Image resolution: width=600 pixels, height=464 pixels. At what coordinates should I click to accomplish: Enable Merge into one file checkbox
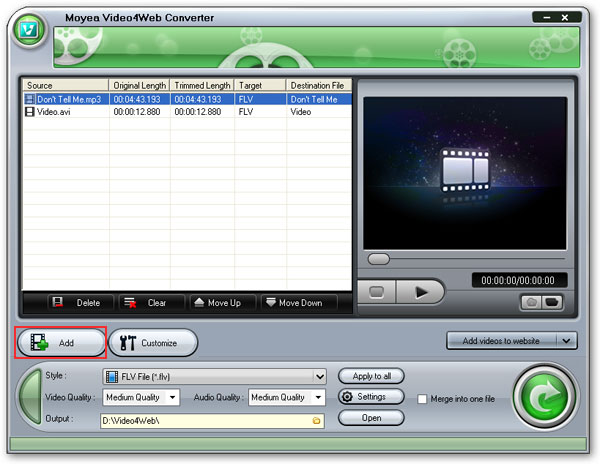tap(422, 399)
